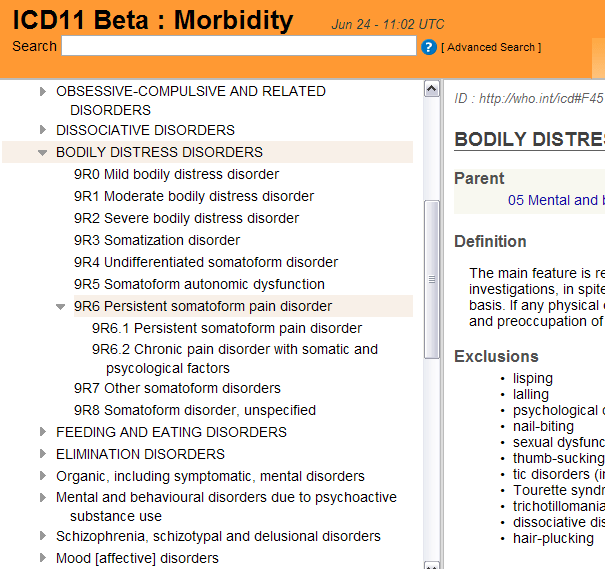605x577 pixels.
Task: Click the tree panel vertical scrollbar thumb
Action: [x=432, y=278]
